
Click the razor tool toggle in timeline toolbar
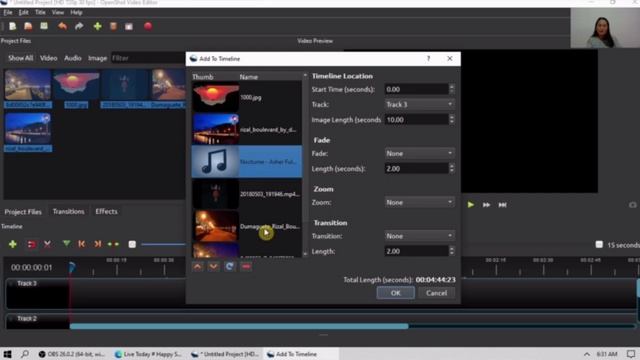click(x=47, y=244)
